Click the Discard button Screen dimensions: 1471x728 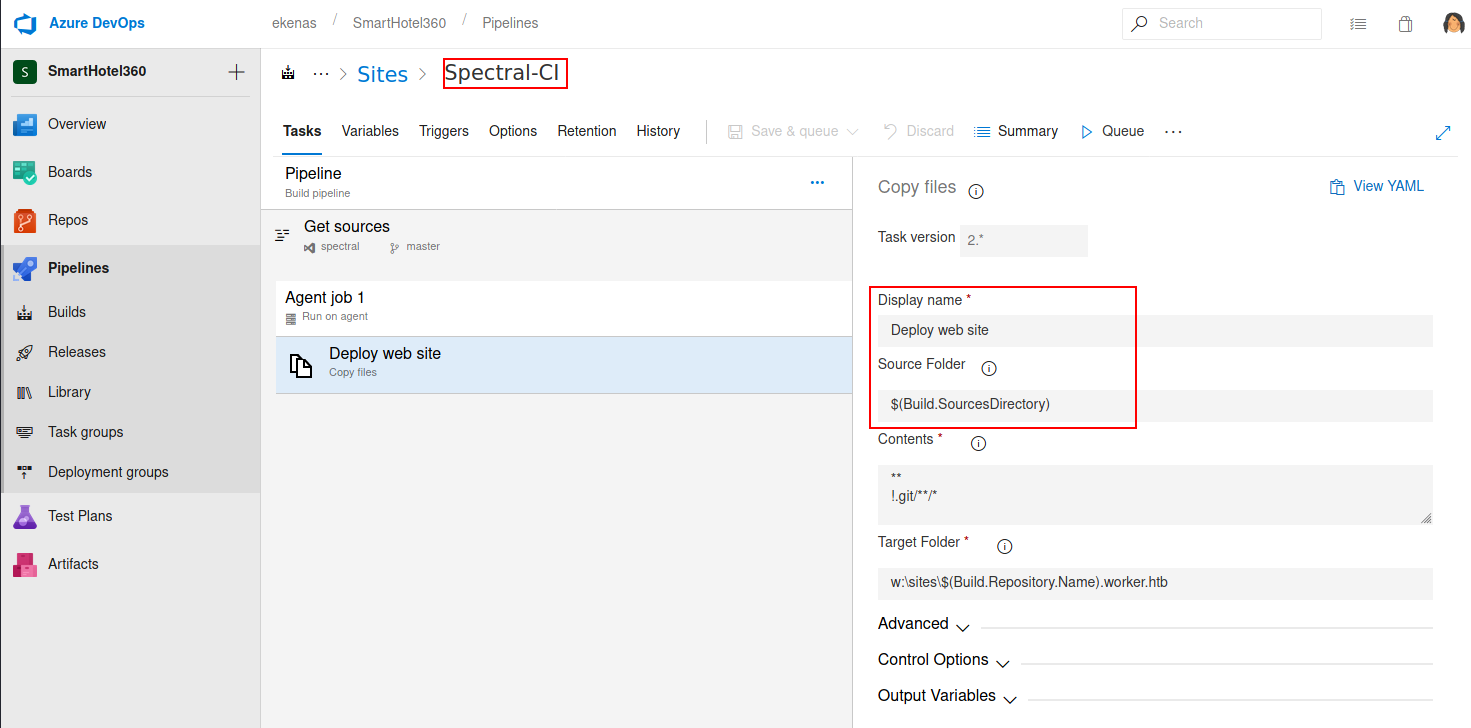918,131
